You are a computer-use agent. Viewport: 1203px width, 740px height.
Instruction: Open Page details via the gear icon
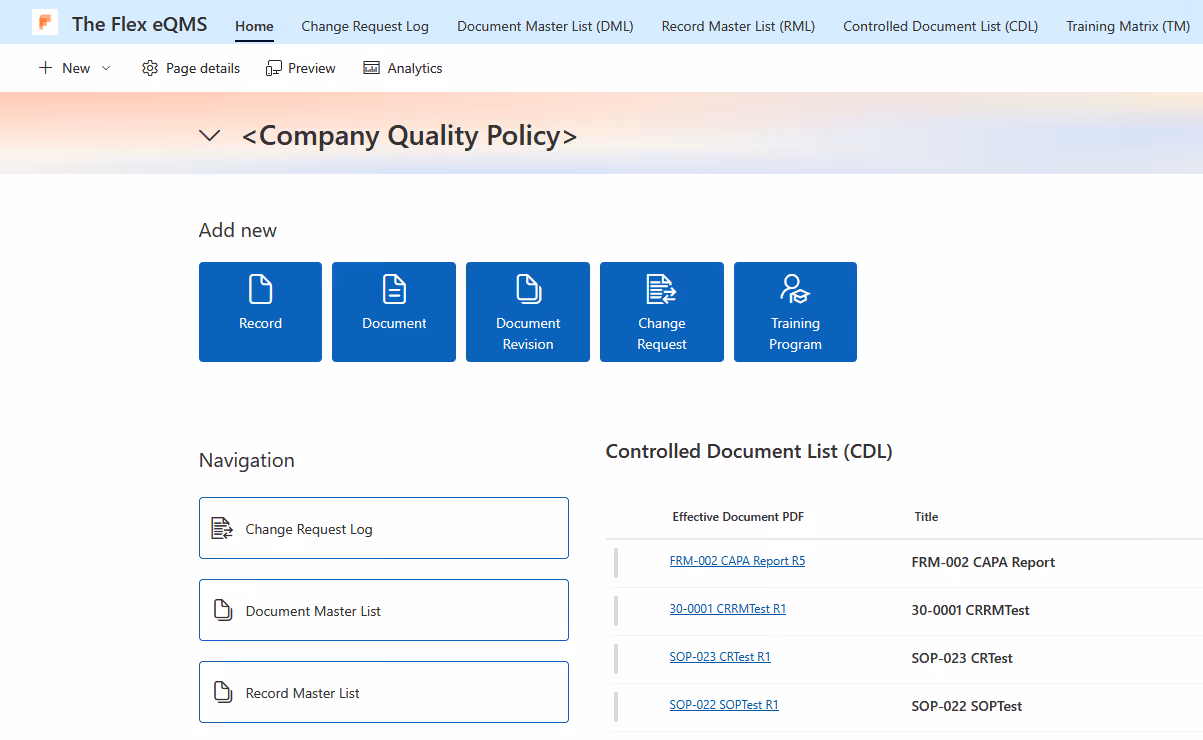coord(150,67)
